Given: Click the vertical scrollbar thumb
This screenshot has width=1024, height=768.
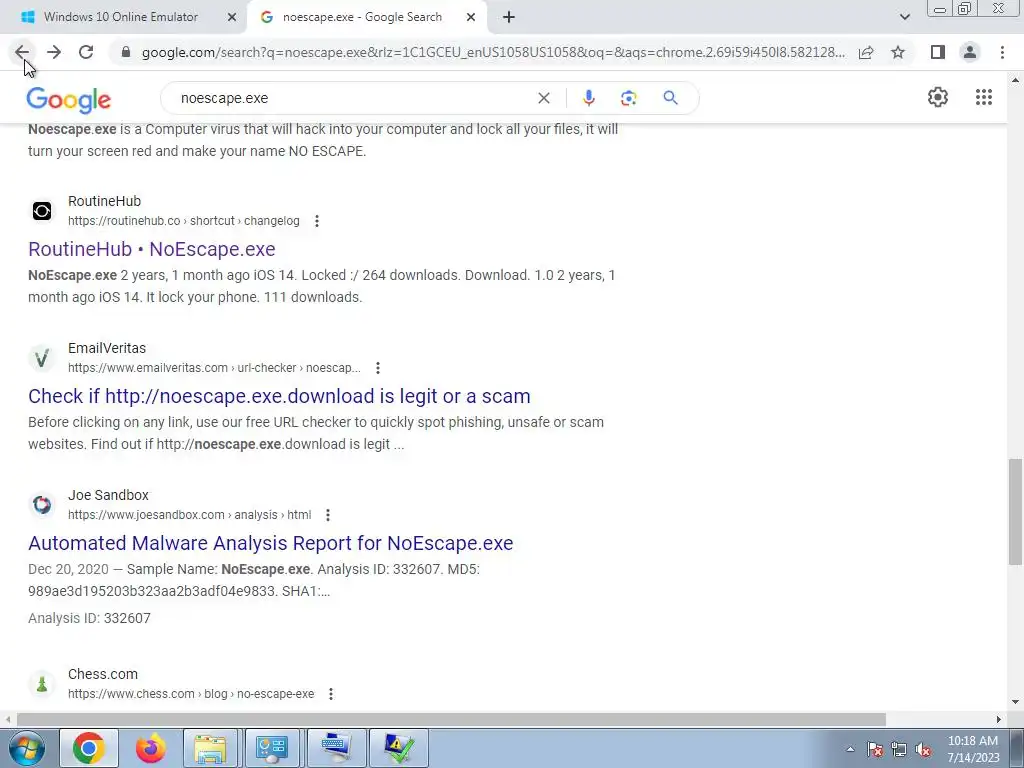Looking at the screenshot, I should (x=1015, y=513).
